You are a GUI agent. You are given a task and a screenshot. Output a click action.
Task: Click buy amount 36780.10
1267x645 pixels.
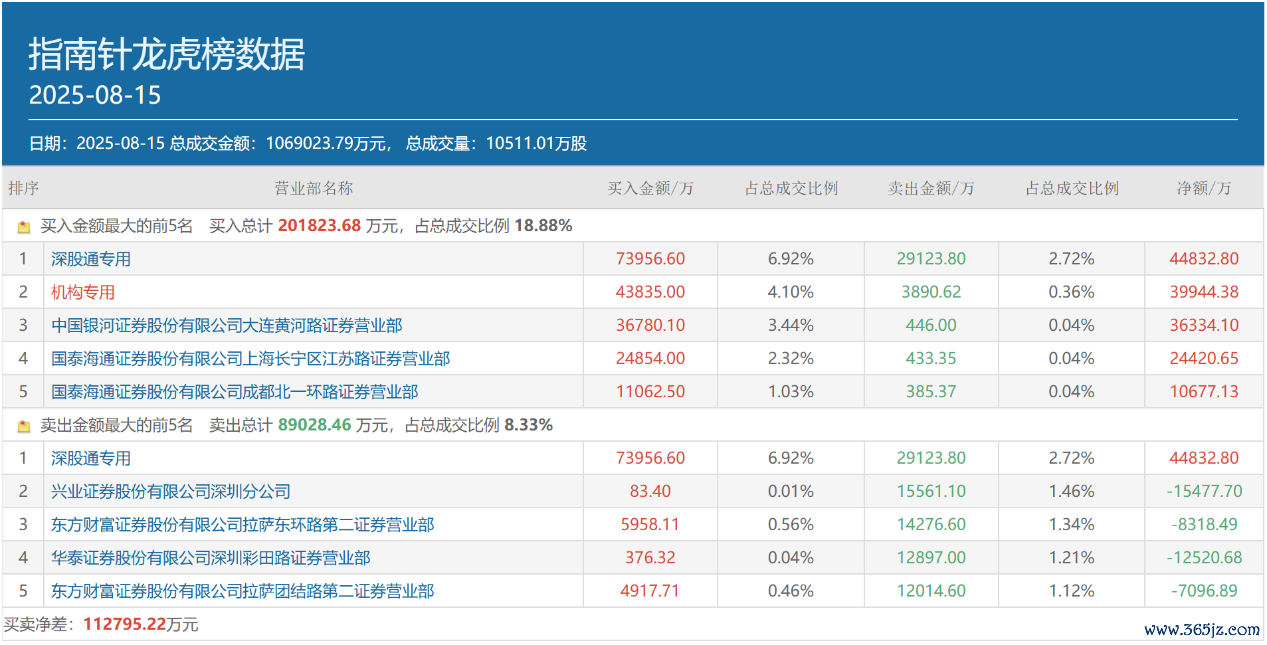click(x=651, y=325)
